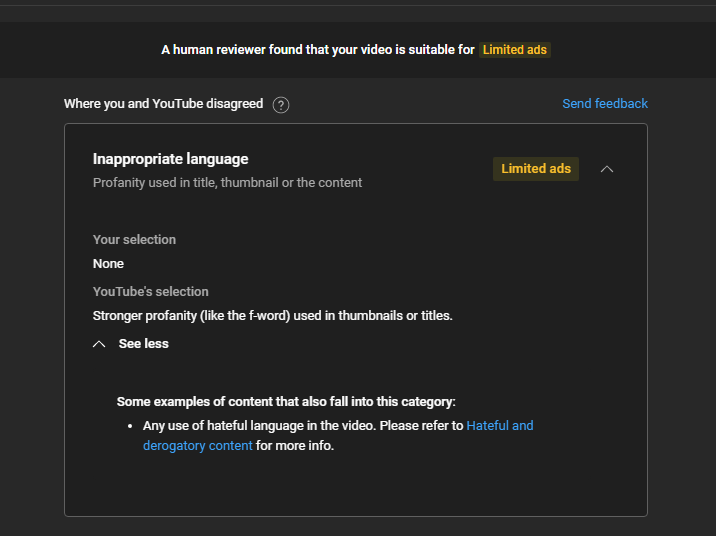The height and width of the screenshot is (536, 716).
Task: Click 'A human reviewer found' banner text
Action: point(318,50)
